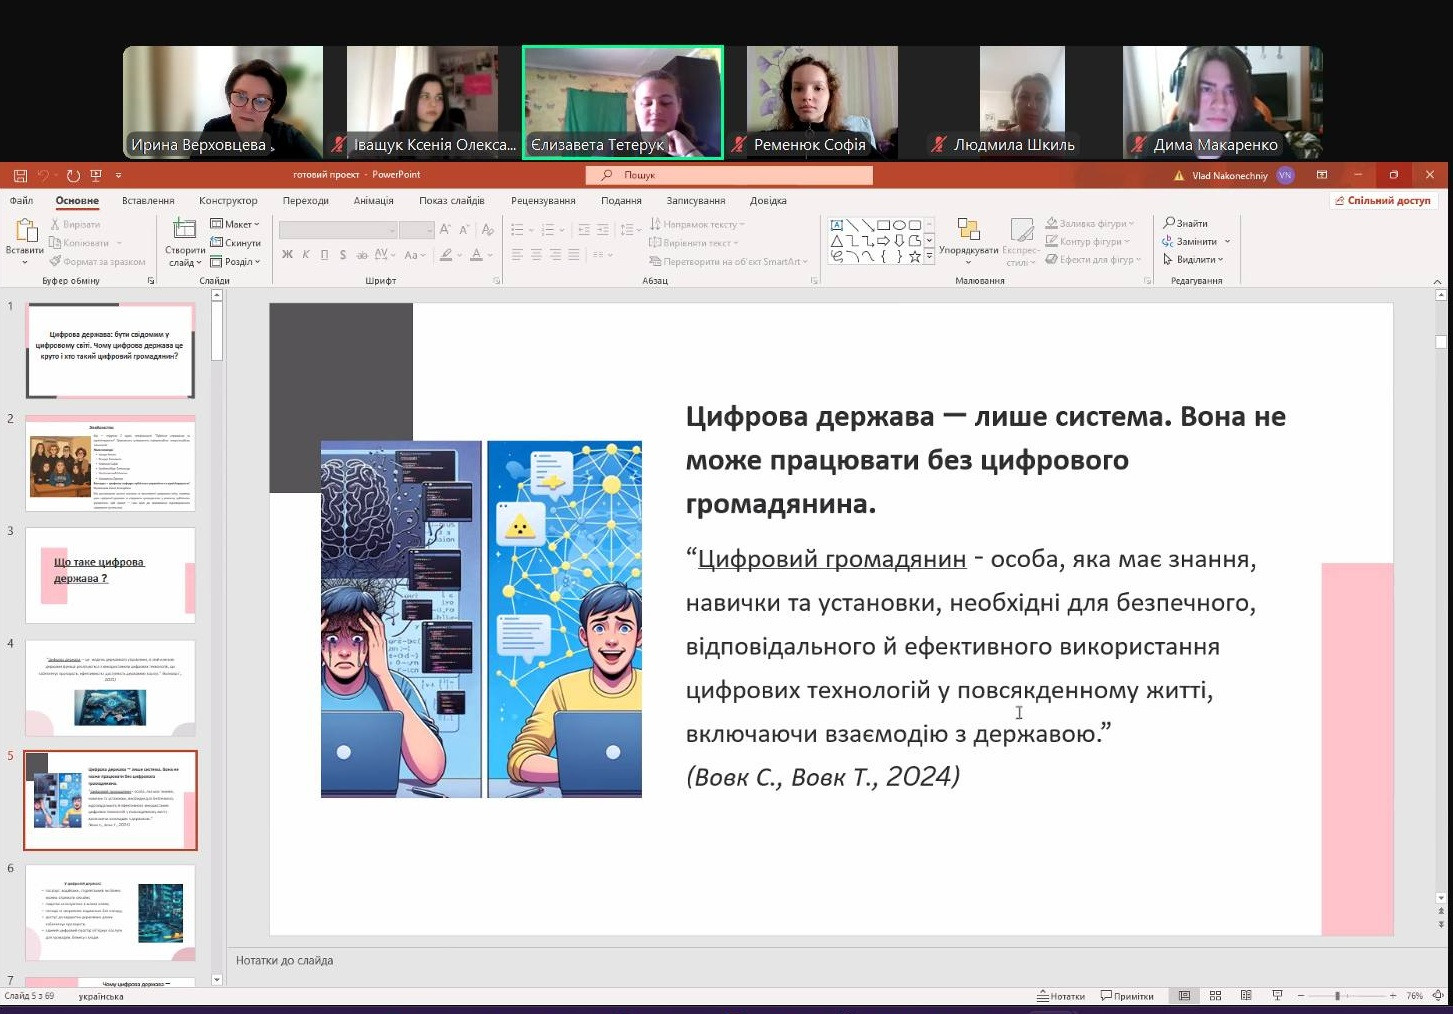Open the font size combo box
This screenshot has height=1014, width=1453.
(416, 230)
